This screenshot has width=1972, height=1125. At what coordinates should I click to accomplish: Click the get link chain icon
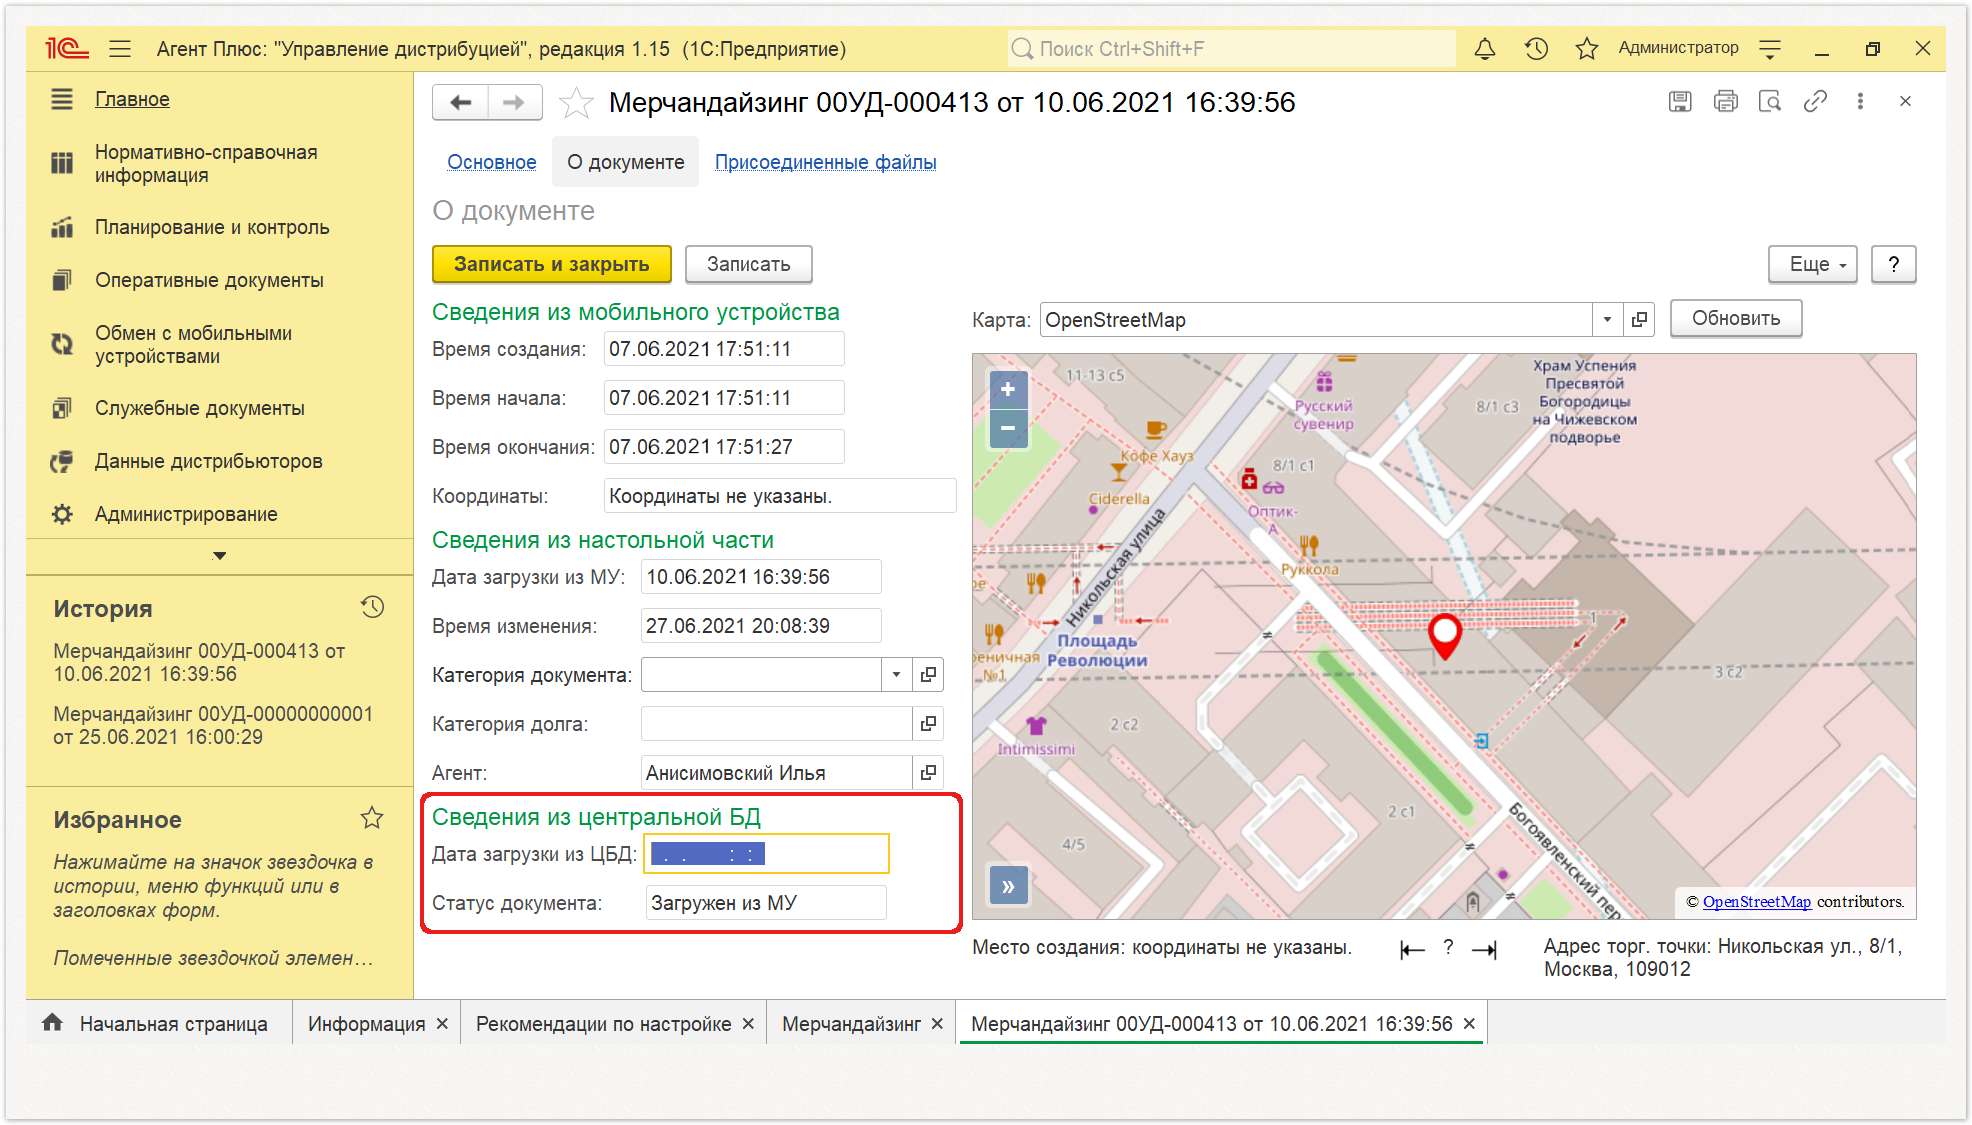[x=1815, y=101]
